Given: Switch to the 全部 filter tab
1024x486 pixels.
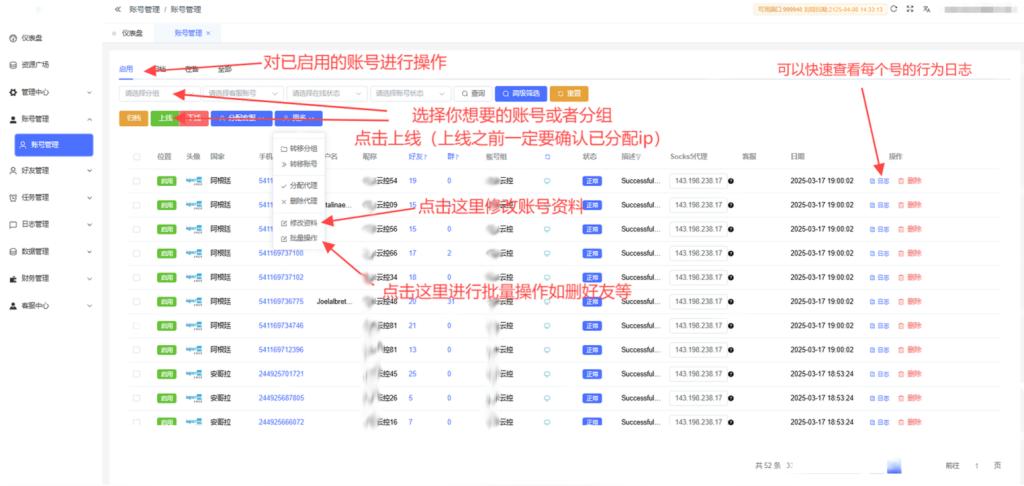Looking at the screenshot, I should click(225, 69).
